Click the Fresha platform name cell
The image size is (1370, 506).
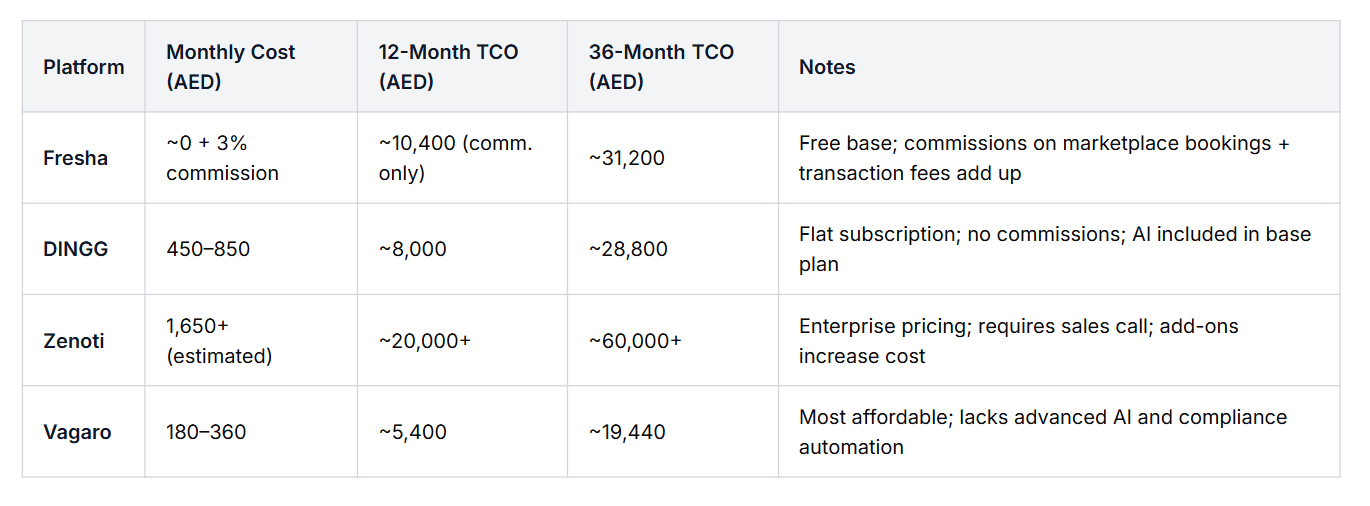[x=76, y=158]
